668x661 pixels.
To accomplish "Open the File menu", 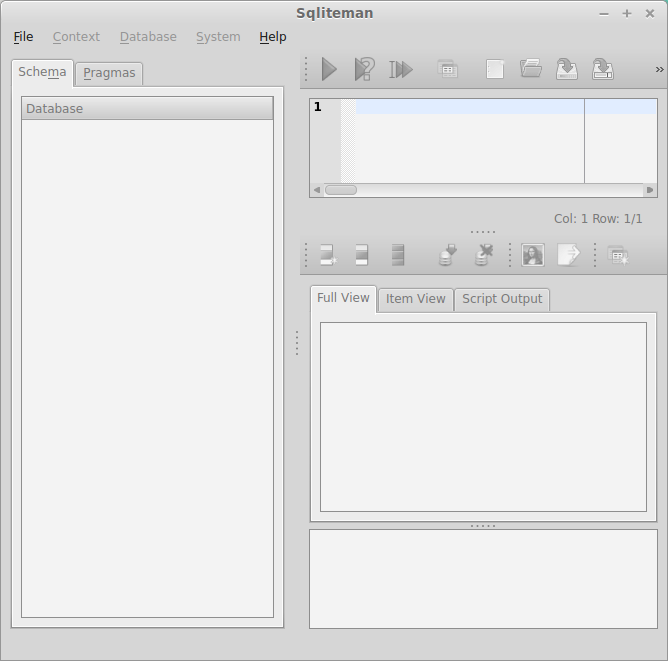I will tap(23, 37).
